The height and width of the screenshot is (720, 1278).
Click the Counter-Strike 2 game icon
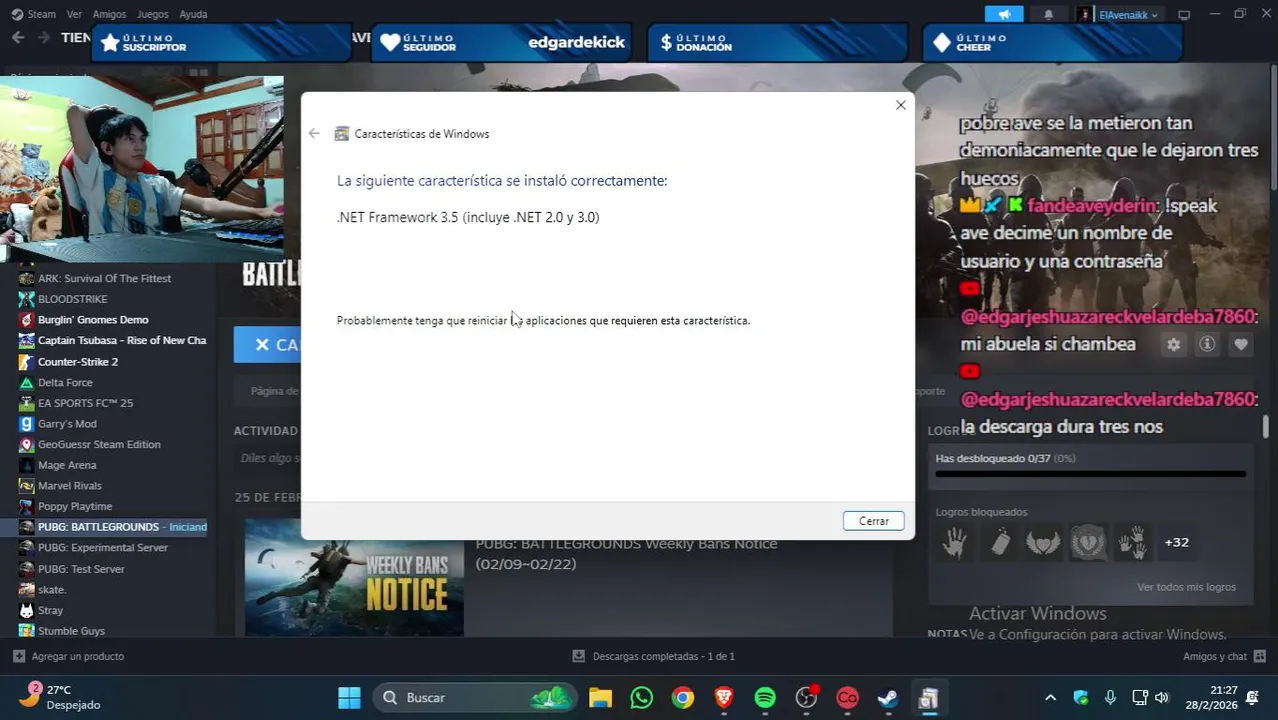pyautogui.click(x=27, y=361)
